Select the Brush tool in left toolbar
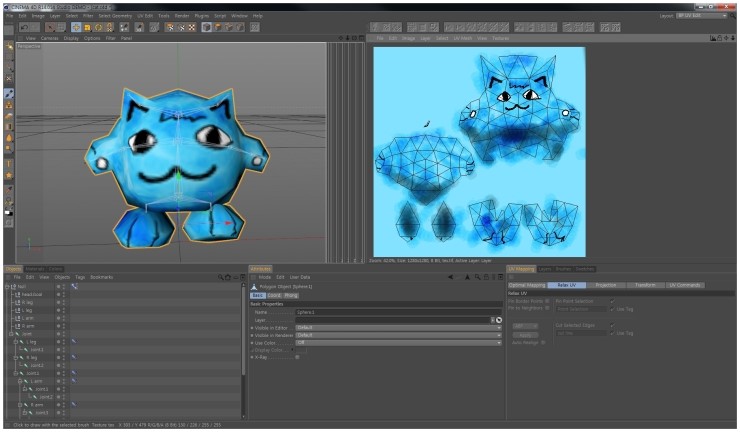Viewport: 740px width, 432px height. (9, 93)
